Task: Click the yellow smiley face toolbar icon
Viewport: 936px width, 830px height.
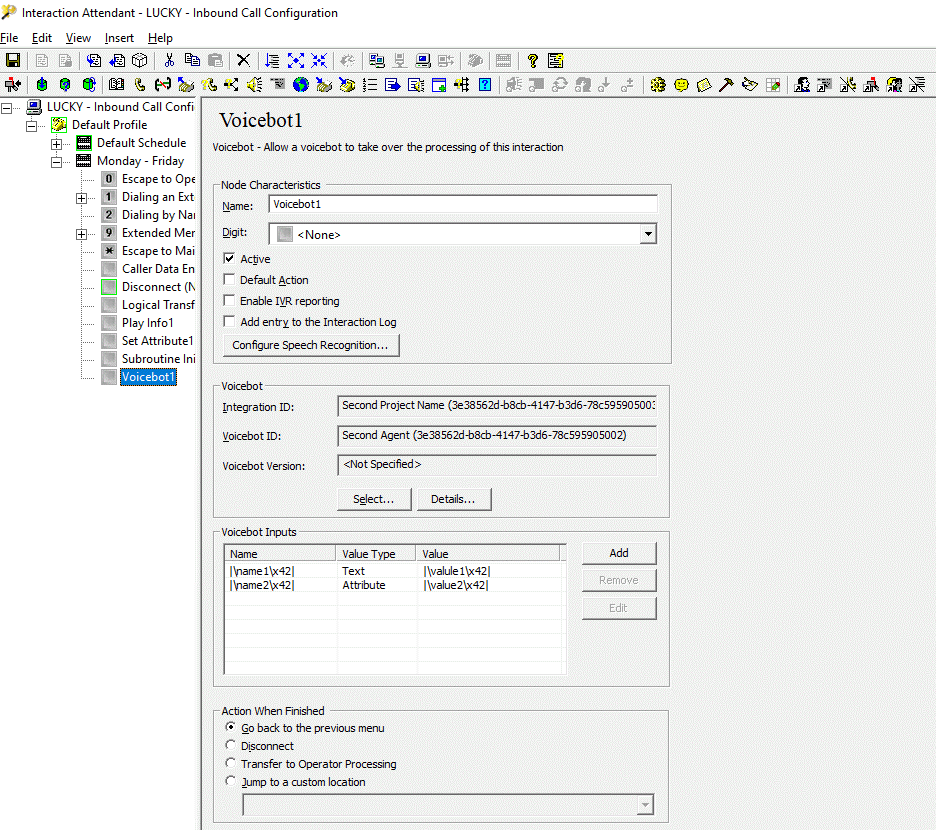Action: point(681,85)
